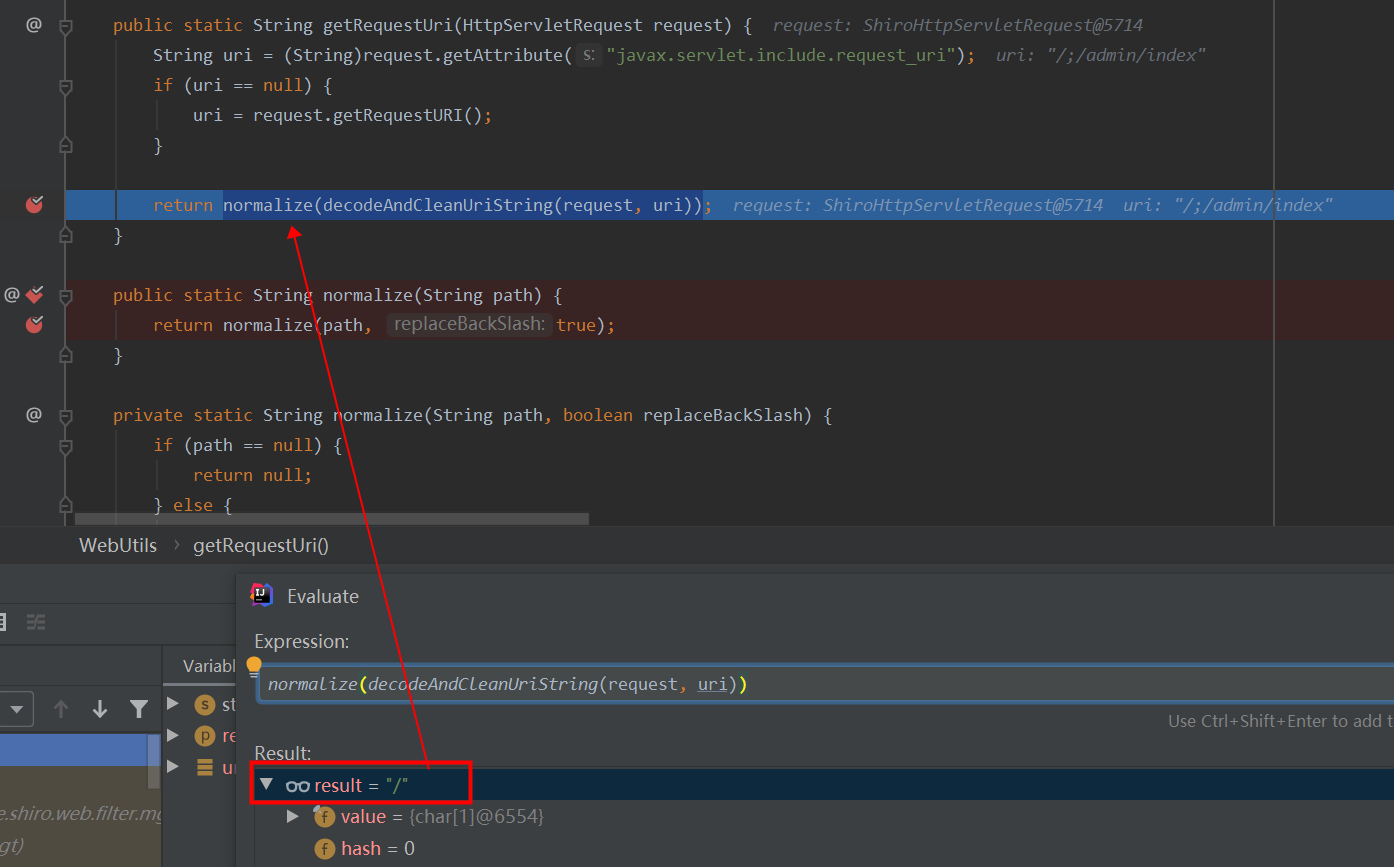Select the highlighted blue stack frame row
This screenshot has width=1394, height=867.
(x=74, y=750)
